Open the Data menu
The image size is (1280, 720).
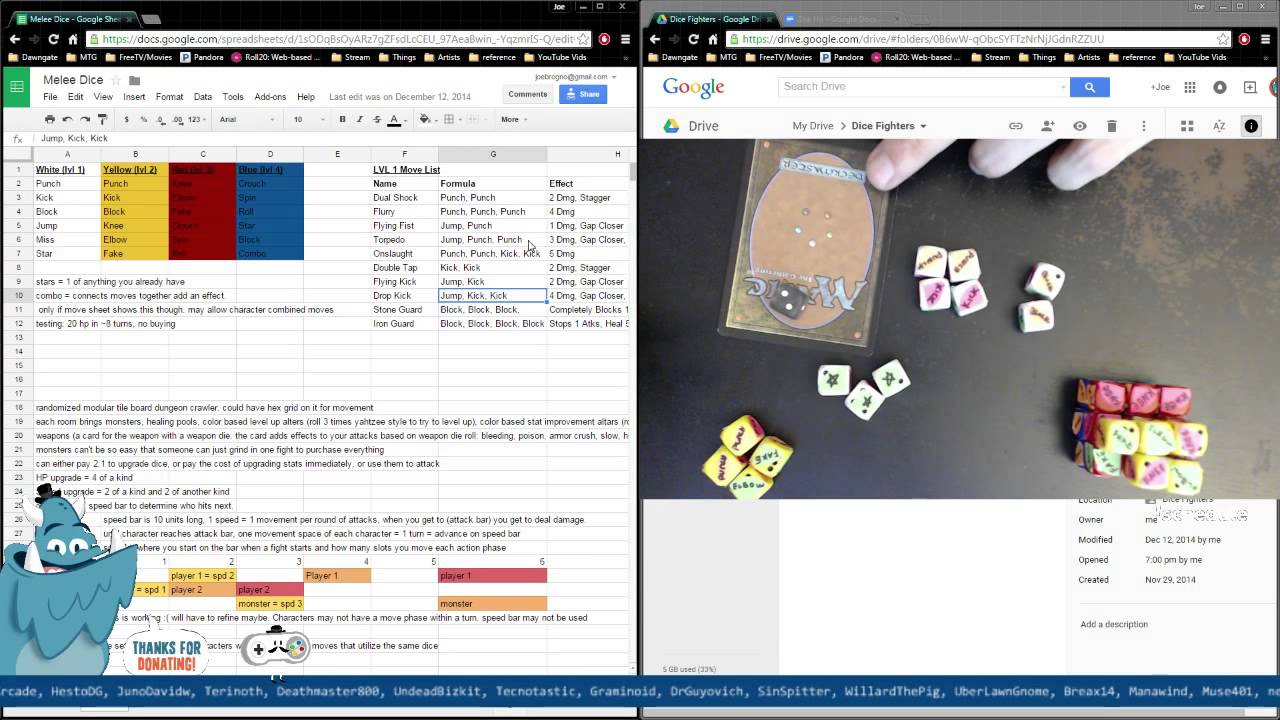click(x=202, y=97)
